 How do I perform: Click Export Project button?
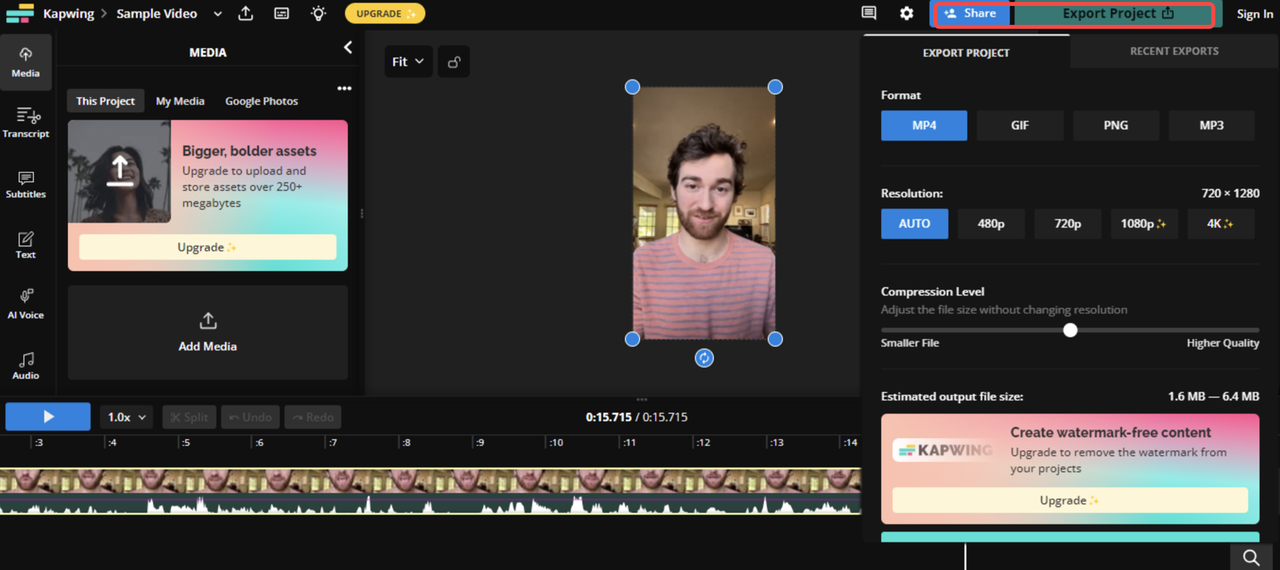click(x=1117, y=14)
